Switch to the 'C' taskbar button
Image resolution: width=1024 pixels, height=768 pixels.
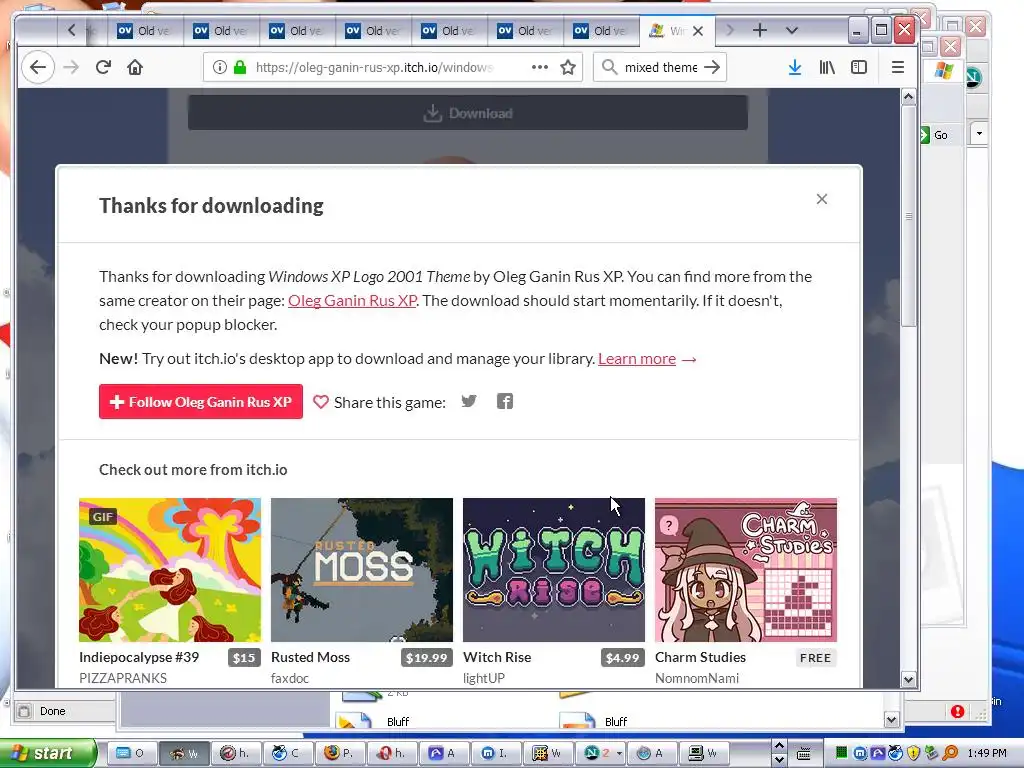[x=287, y=753]
